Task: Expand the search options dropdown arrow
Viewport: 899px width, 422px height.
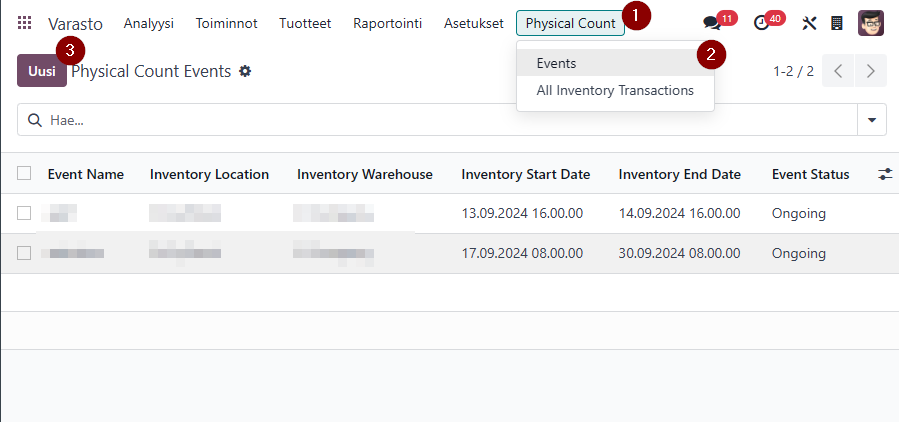Action: point(872,120)
